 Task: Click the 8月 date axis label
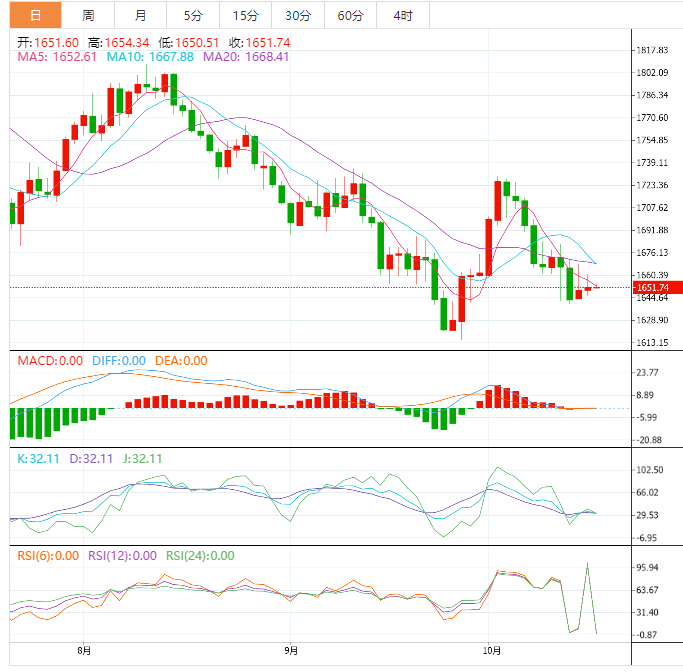click(84, 651)
